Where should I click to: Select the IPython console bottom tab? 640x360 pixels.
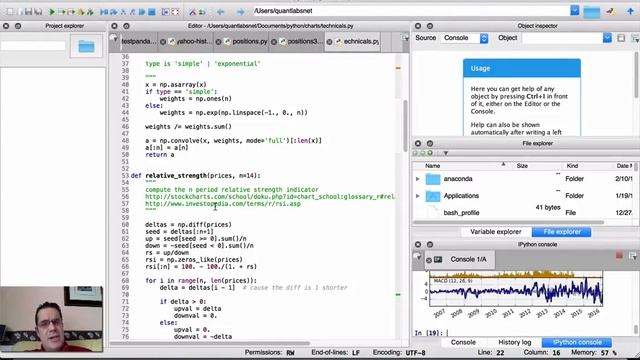577,342
